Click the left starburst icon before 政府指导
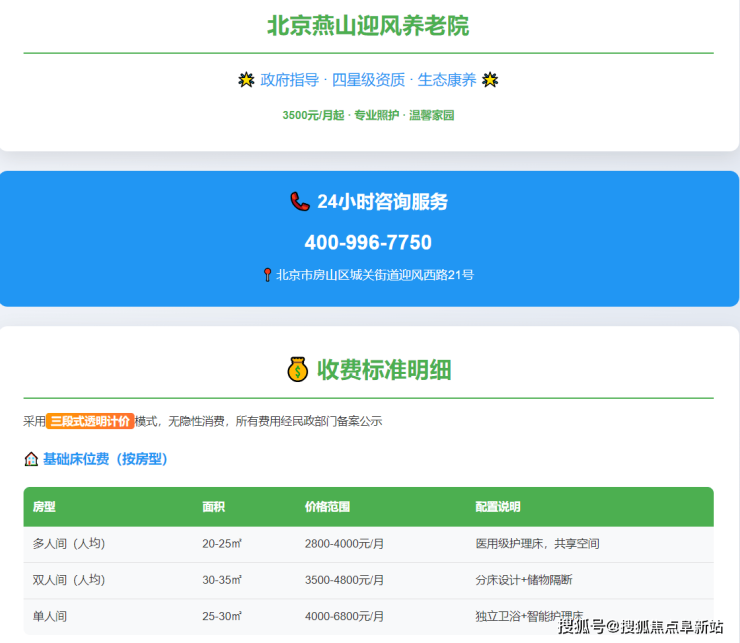Screen dimensions: 740x643 tap(246, 80)
